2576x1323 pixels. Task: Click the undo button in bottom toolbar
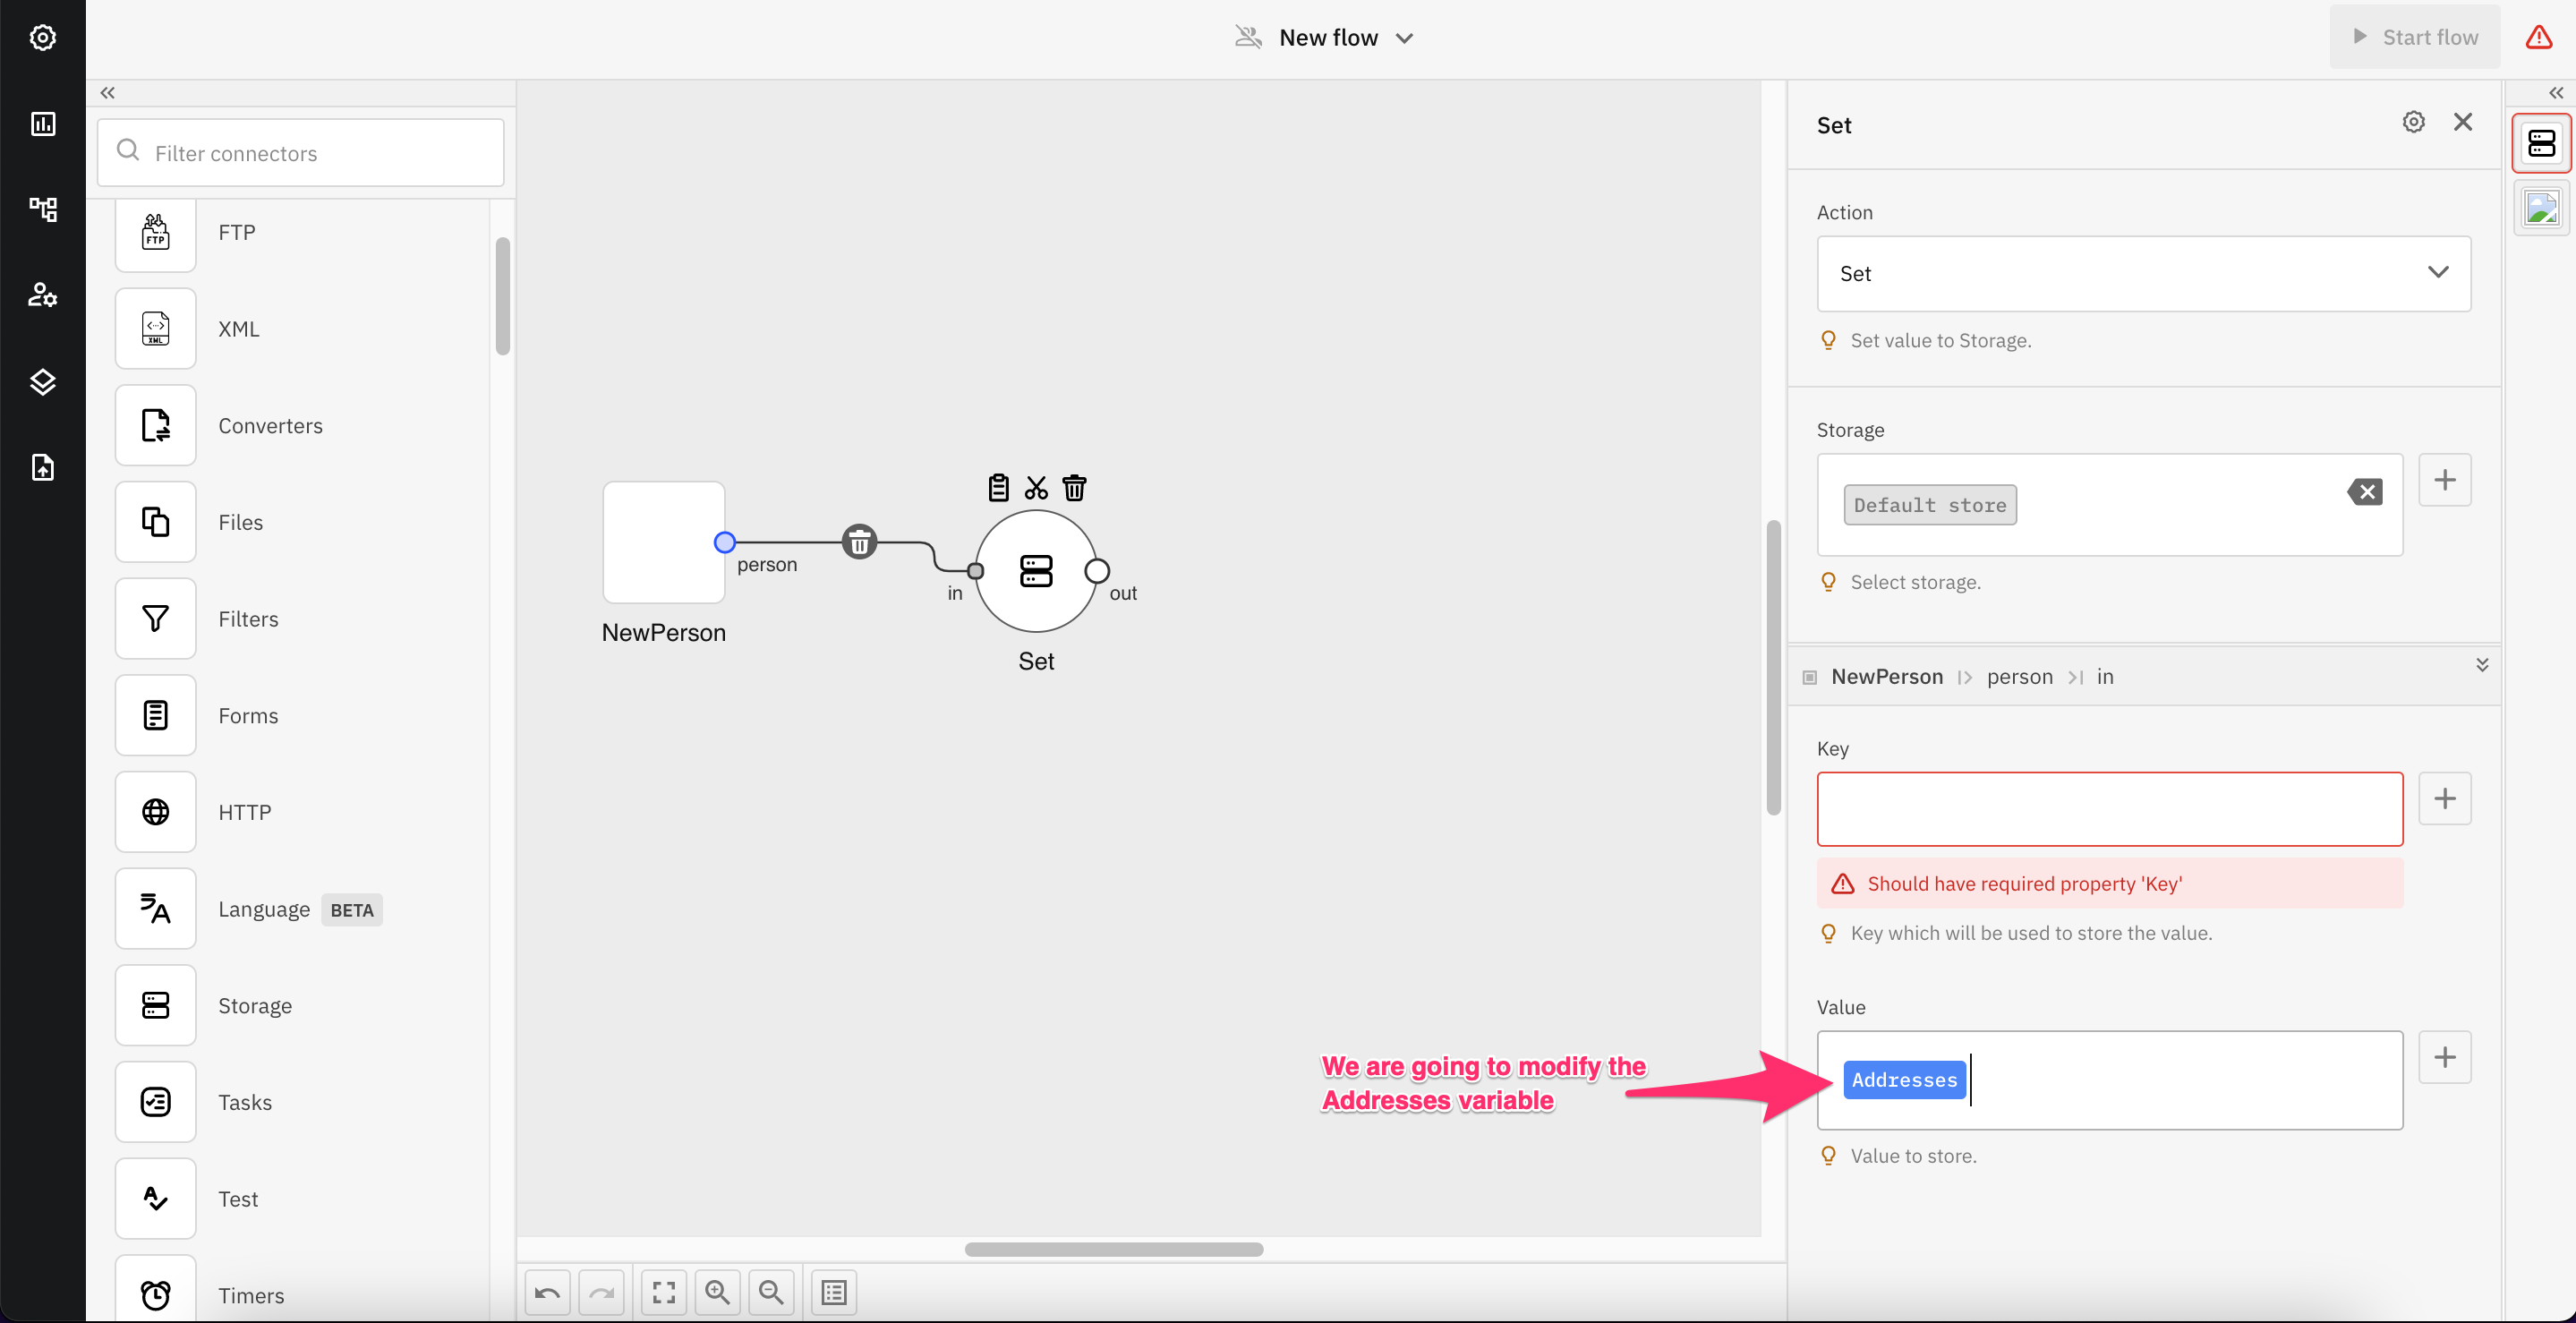tap(547, 1292)
